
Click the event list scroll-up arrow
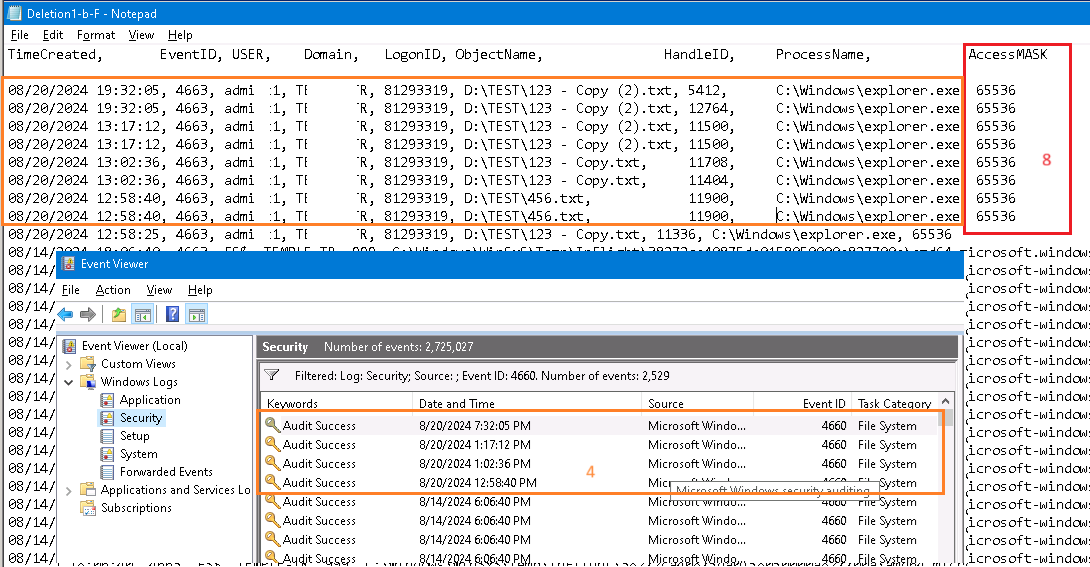tap(945, 401)
